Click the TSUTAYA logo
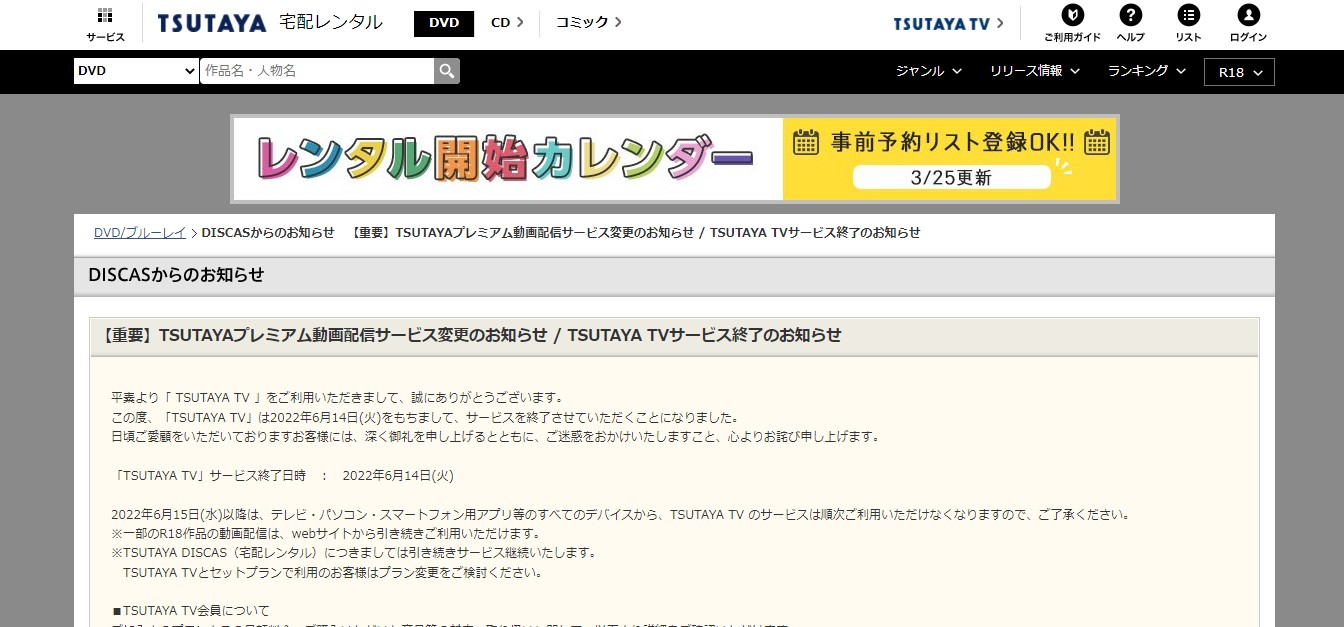 tap(212, 23)
